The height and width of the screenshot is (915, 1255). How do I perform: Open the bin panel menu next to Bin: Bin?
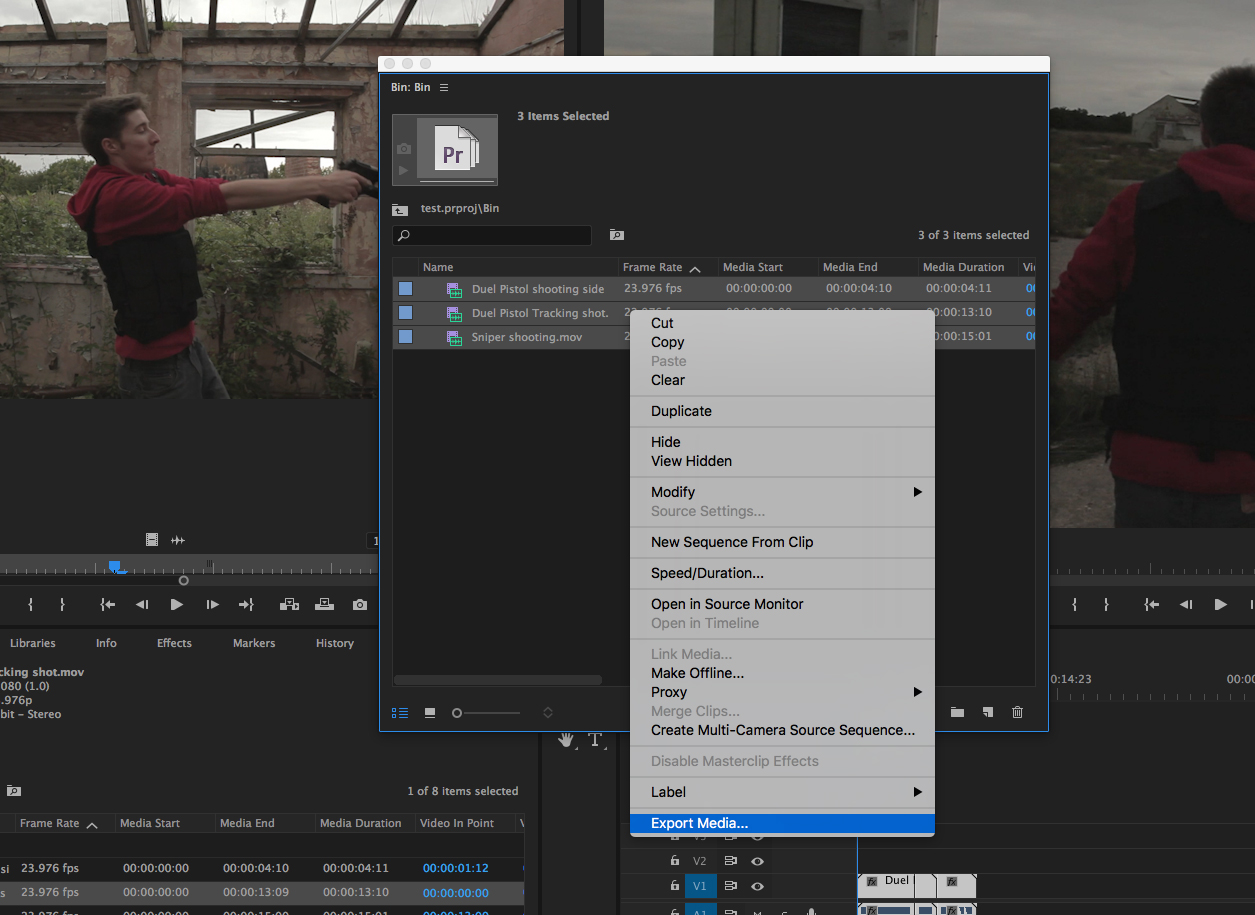(x=443, y=87)
